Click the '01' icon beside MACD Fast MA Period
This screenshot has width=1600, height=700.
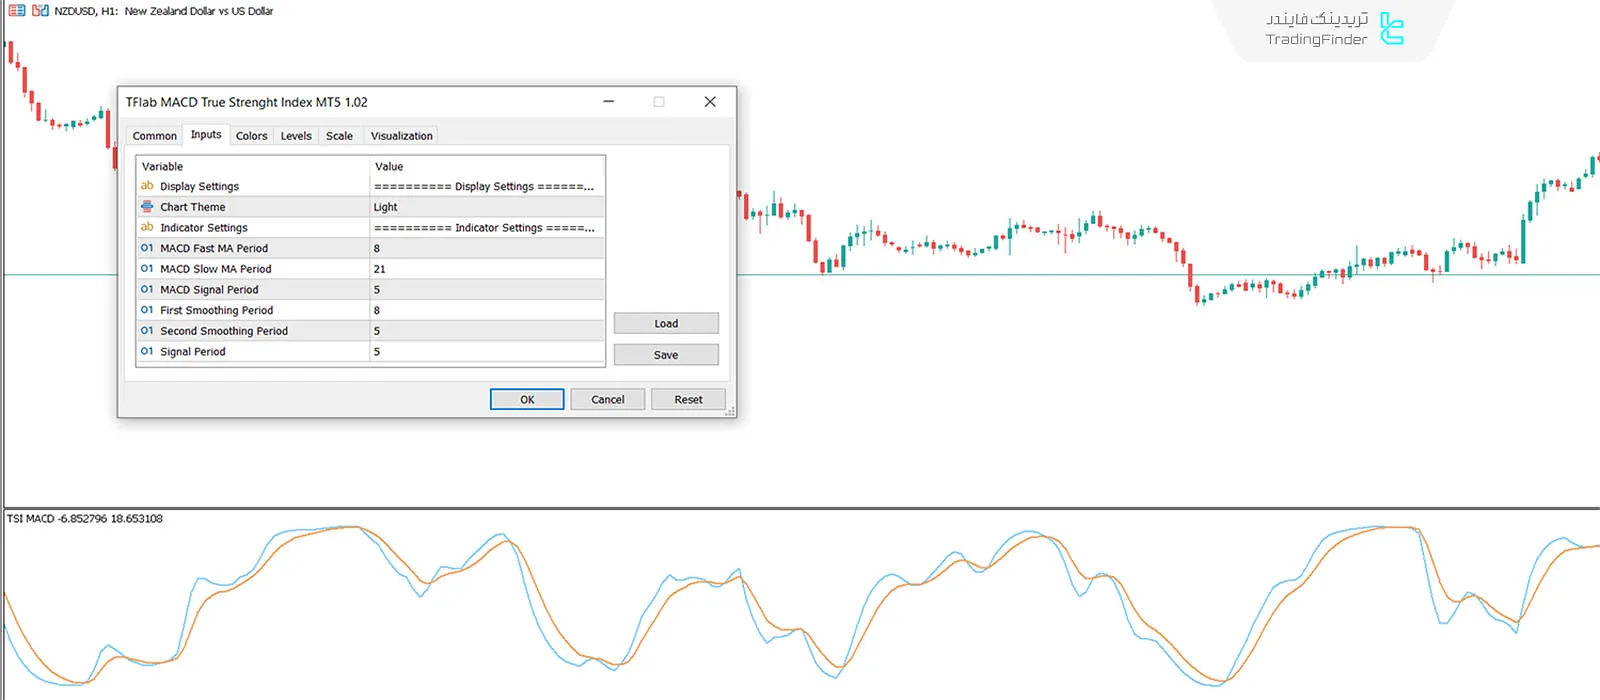point(147,248)
